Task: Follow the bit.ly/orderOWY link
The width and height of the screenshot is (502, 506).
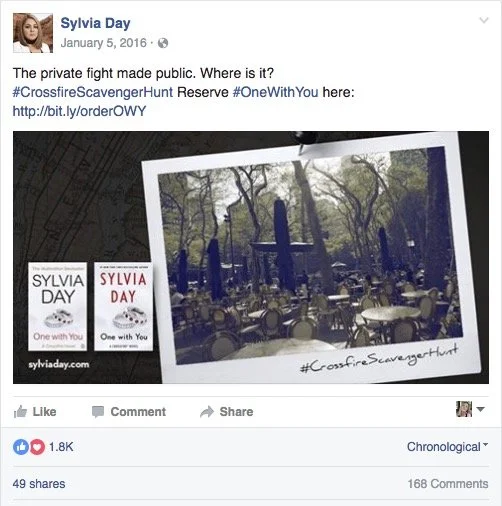Action: point(79,111)
